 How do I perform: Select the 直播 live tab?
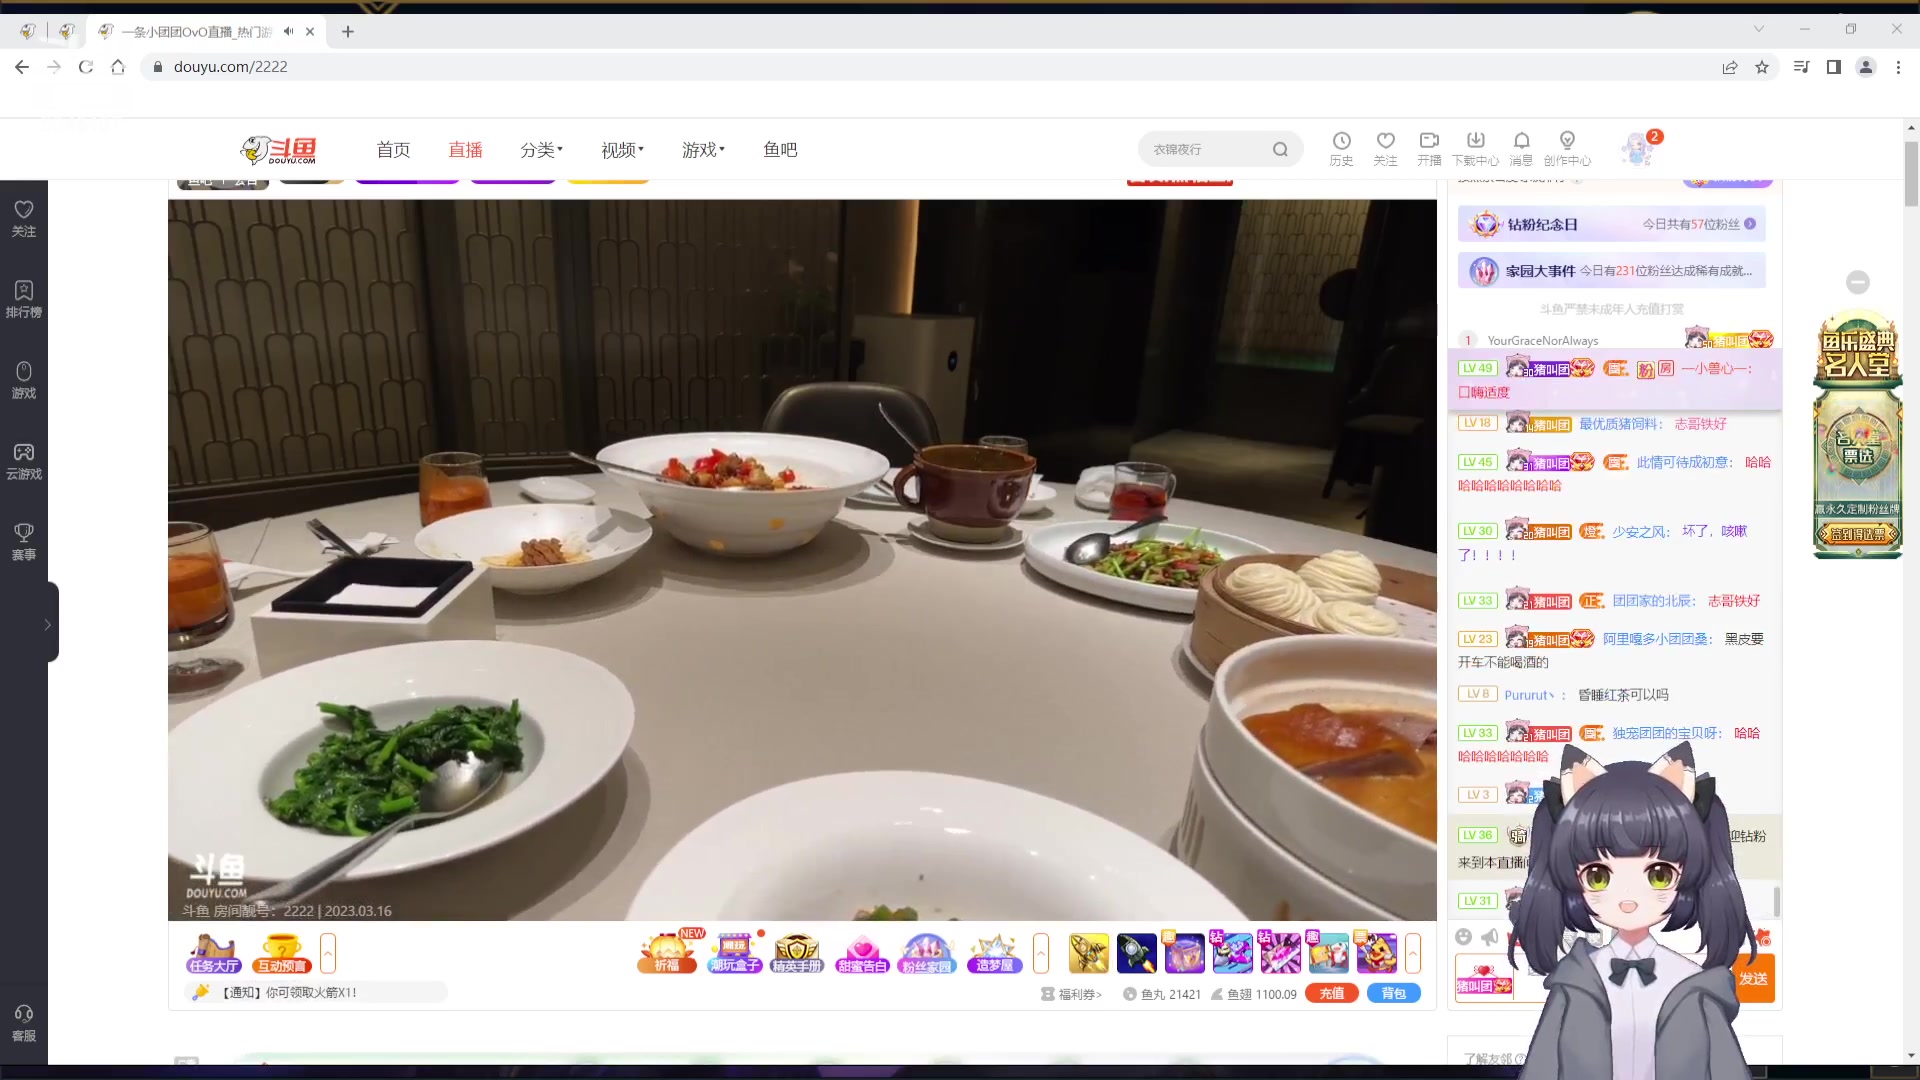coord(465,149)
